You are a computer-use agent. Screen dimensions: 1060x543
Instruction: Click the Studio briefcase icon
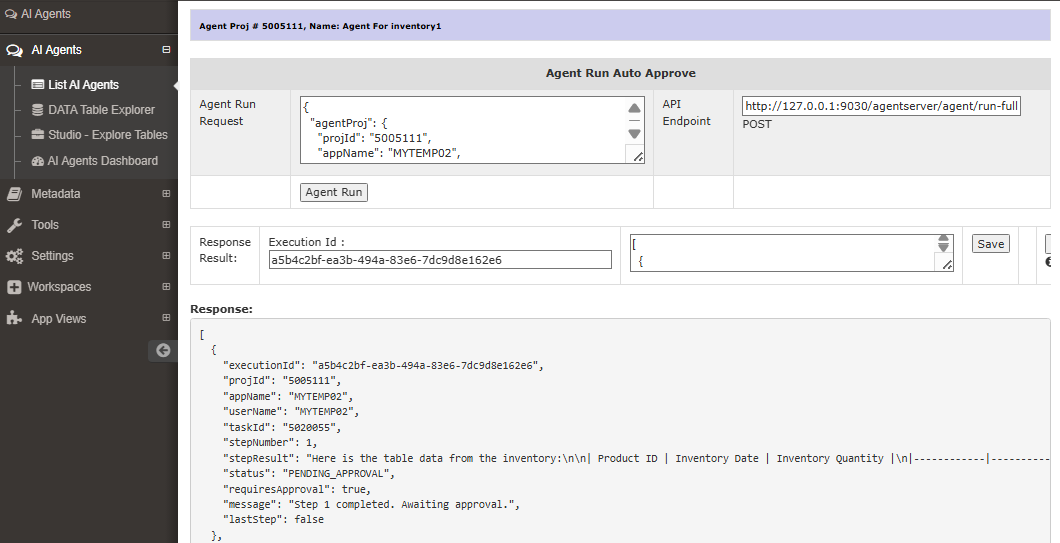(38, 135)
